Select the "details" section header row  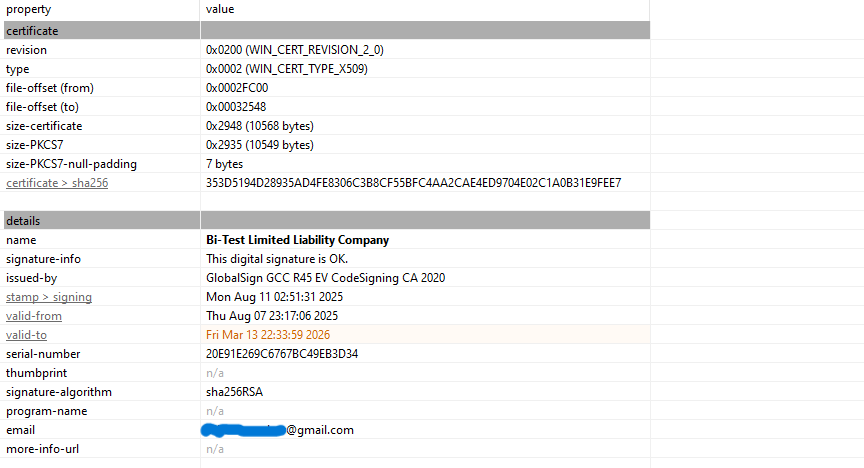(x=23, y=220)
